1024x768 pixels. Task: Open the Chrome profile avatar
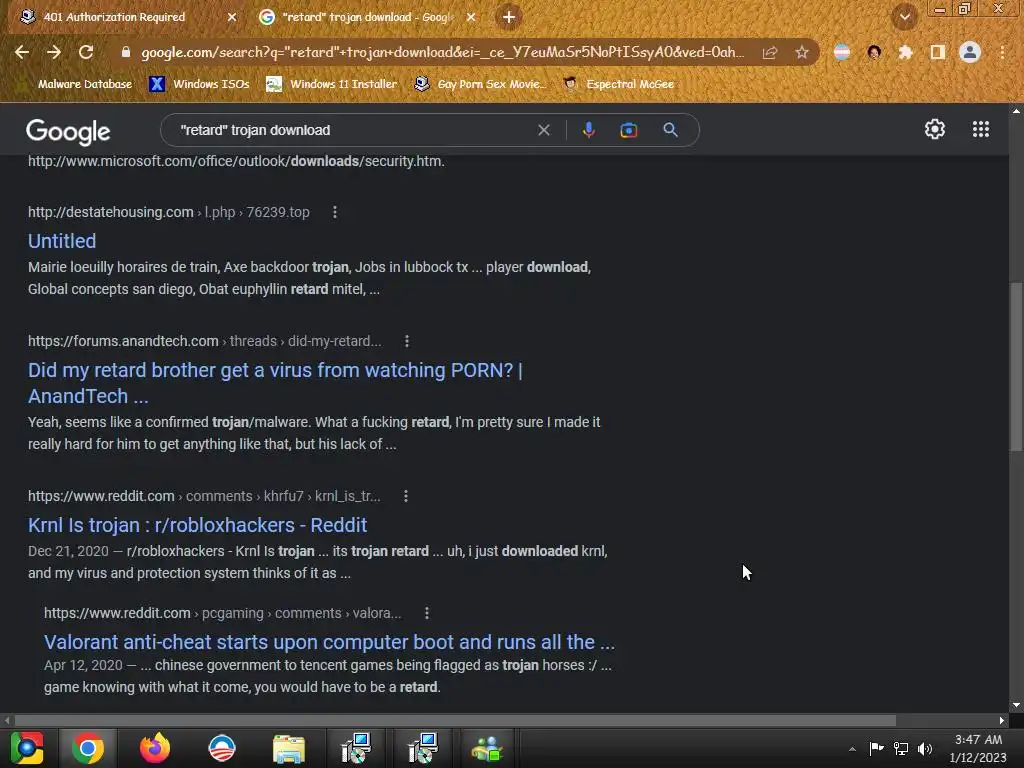[x=970, y=52]
